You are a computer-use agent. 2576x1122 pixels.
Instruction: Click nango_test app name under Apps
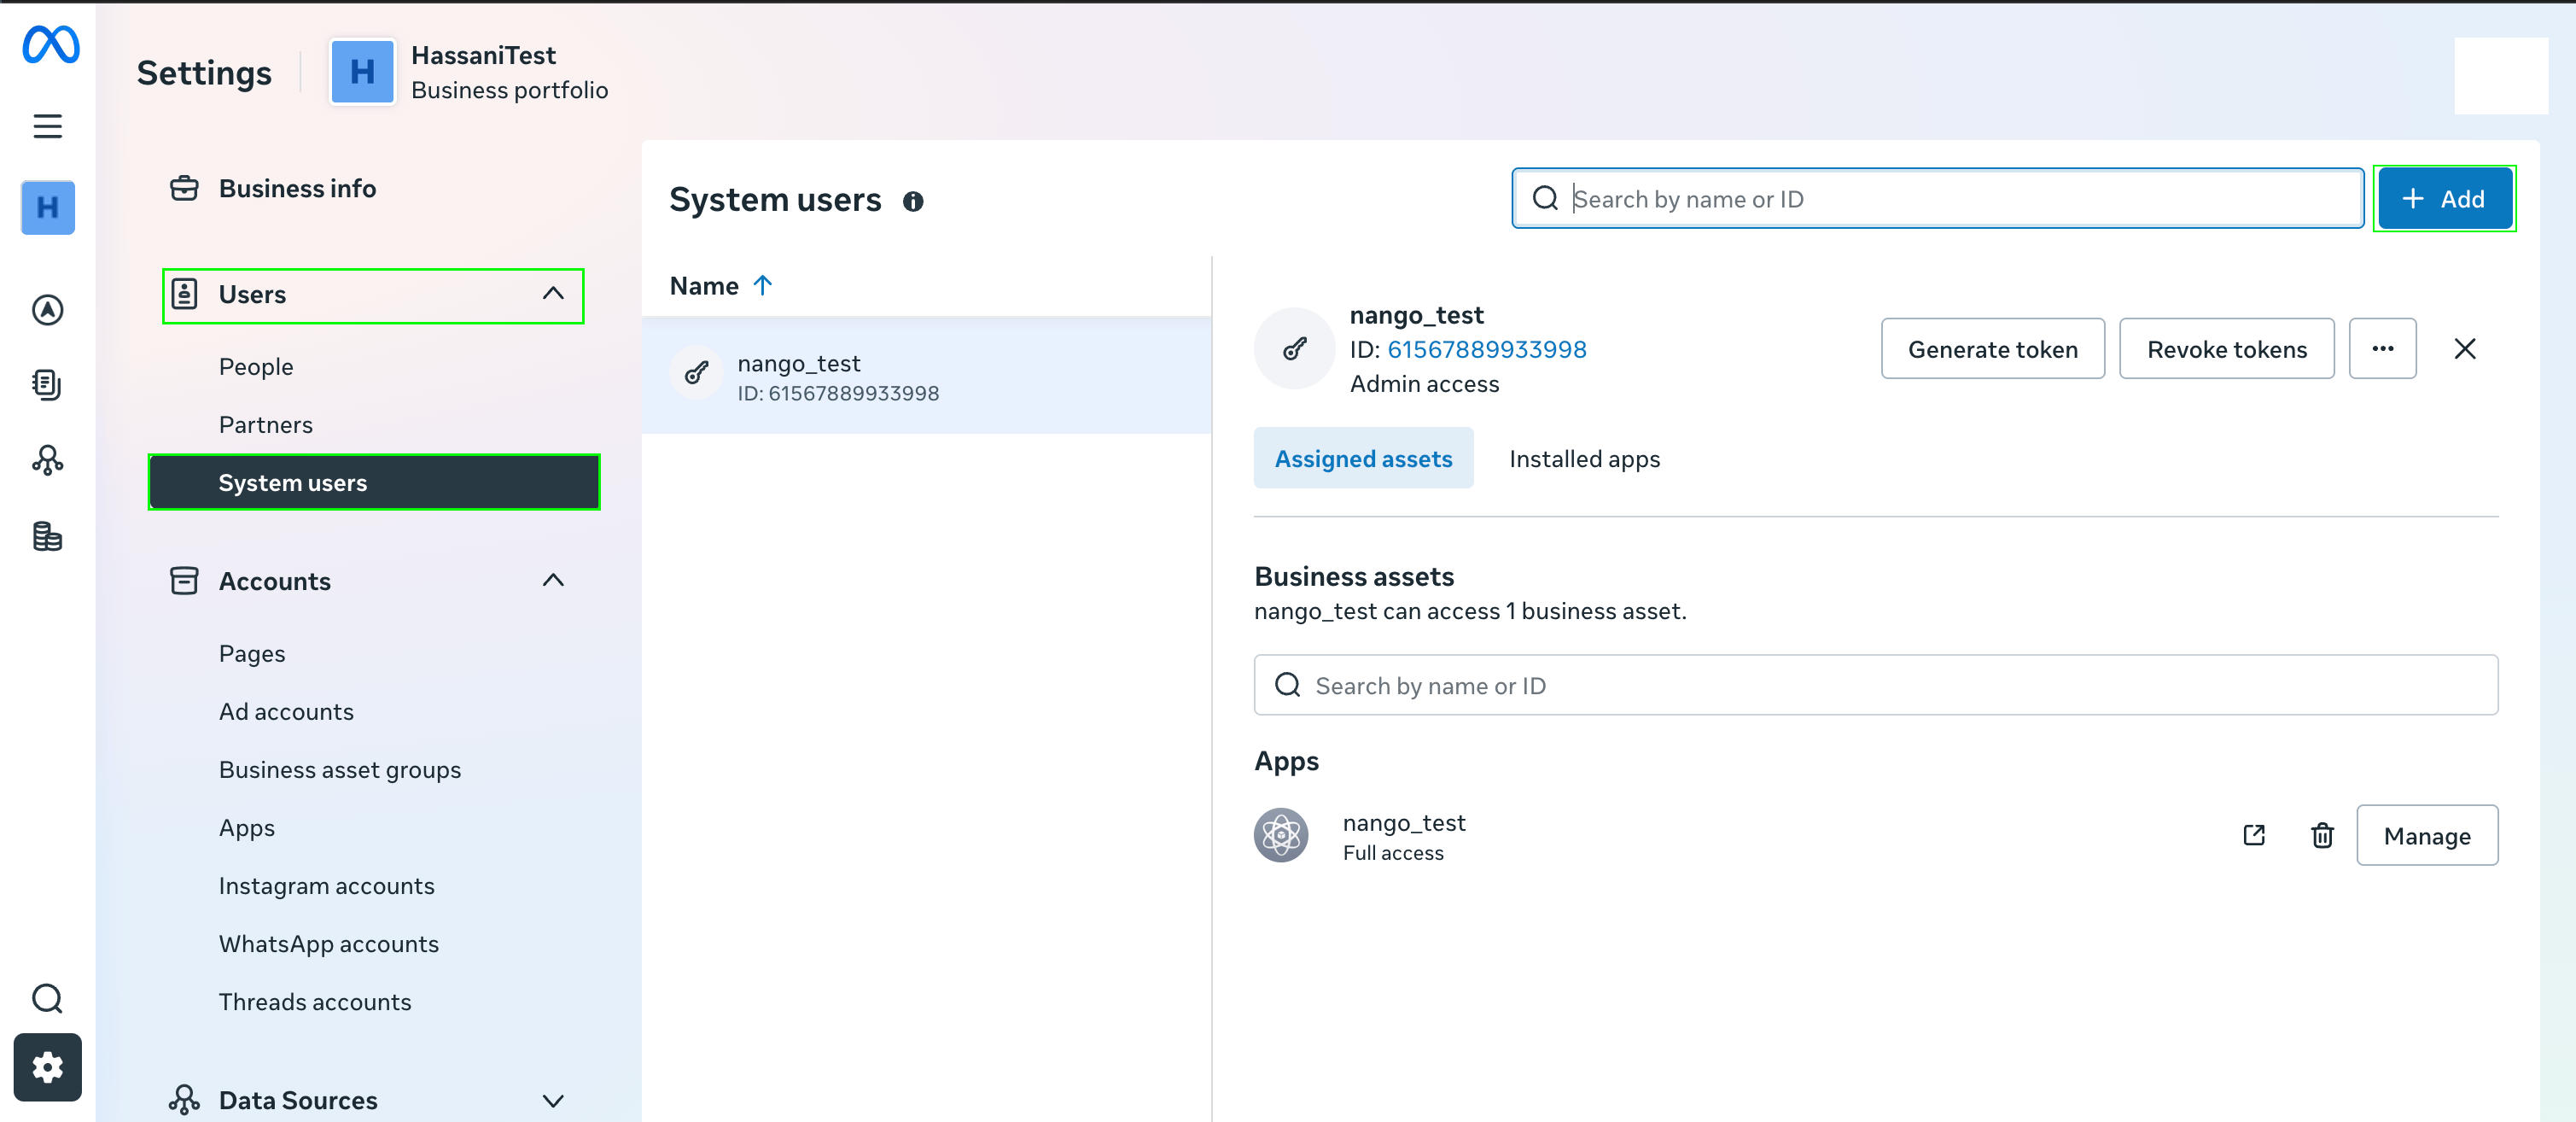click(1404, 822)
